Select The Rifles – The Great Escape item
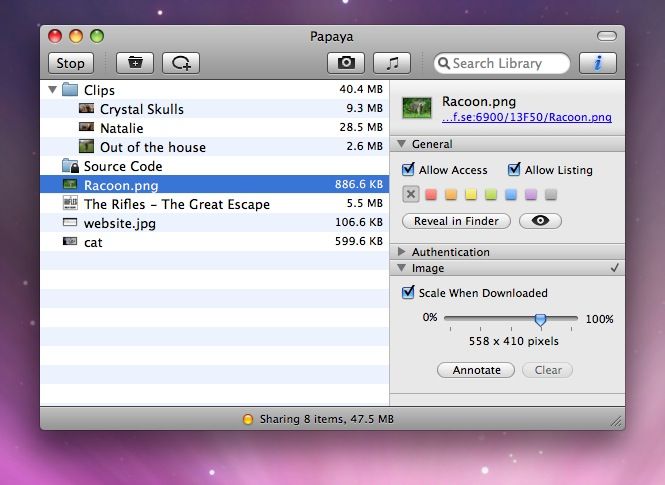This screenshot has height=485, width=665. click(176, 204)
